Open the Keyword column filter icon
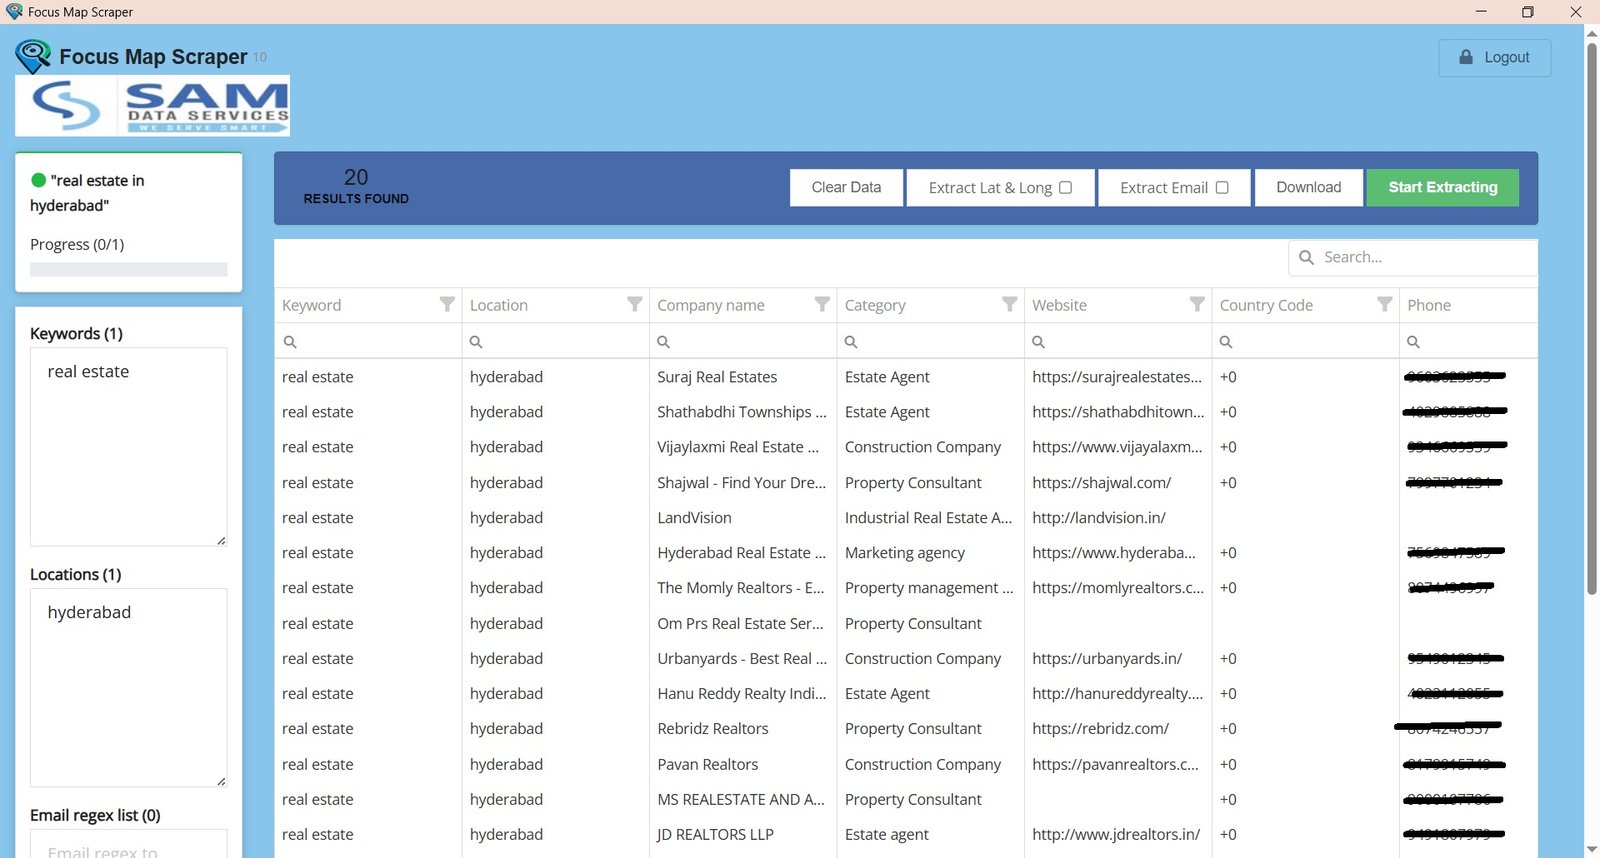This screenshot has height=858, width=1600. click(447, 304)
